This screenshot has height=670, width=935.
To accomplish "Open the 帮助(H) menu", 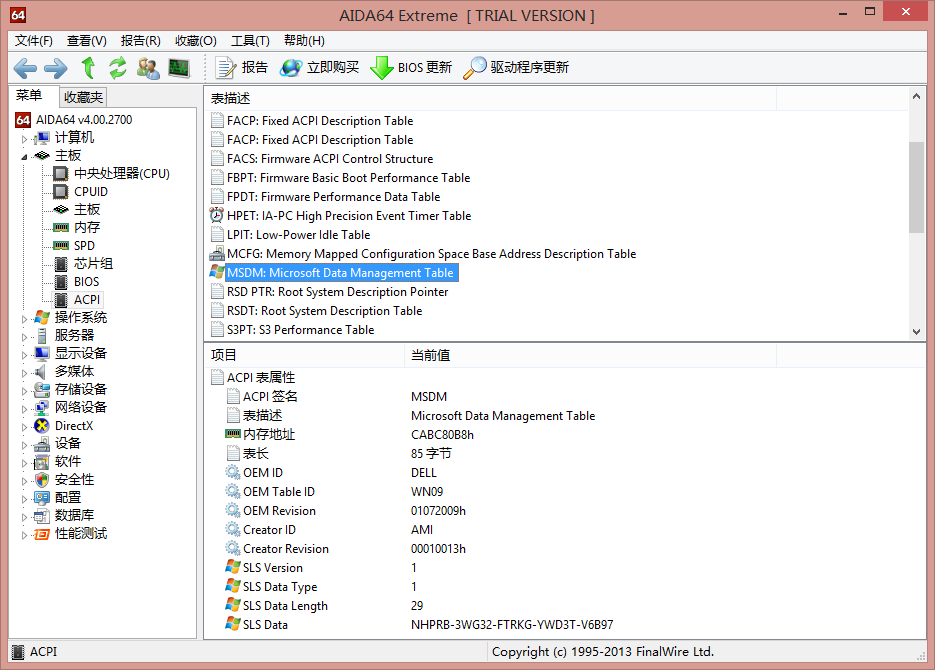I will click(304, 41).
